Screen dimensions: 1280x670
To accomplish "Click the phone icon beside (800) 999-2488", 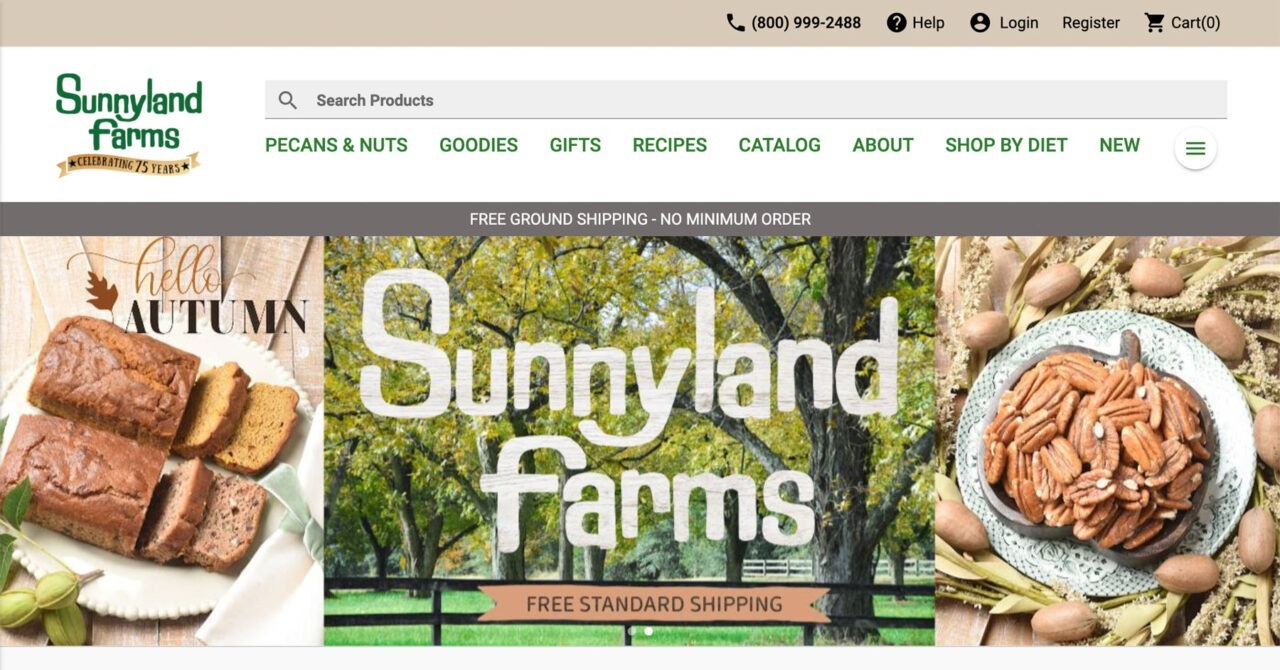I will 736,23.
